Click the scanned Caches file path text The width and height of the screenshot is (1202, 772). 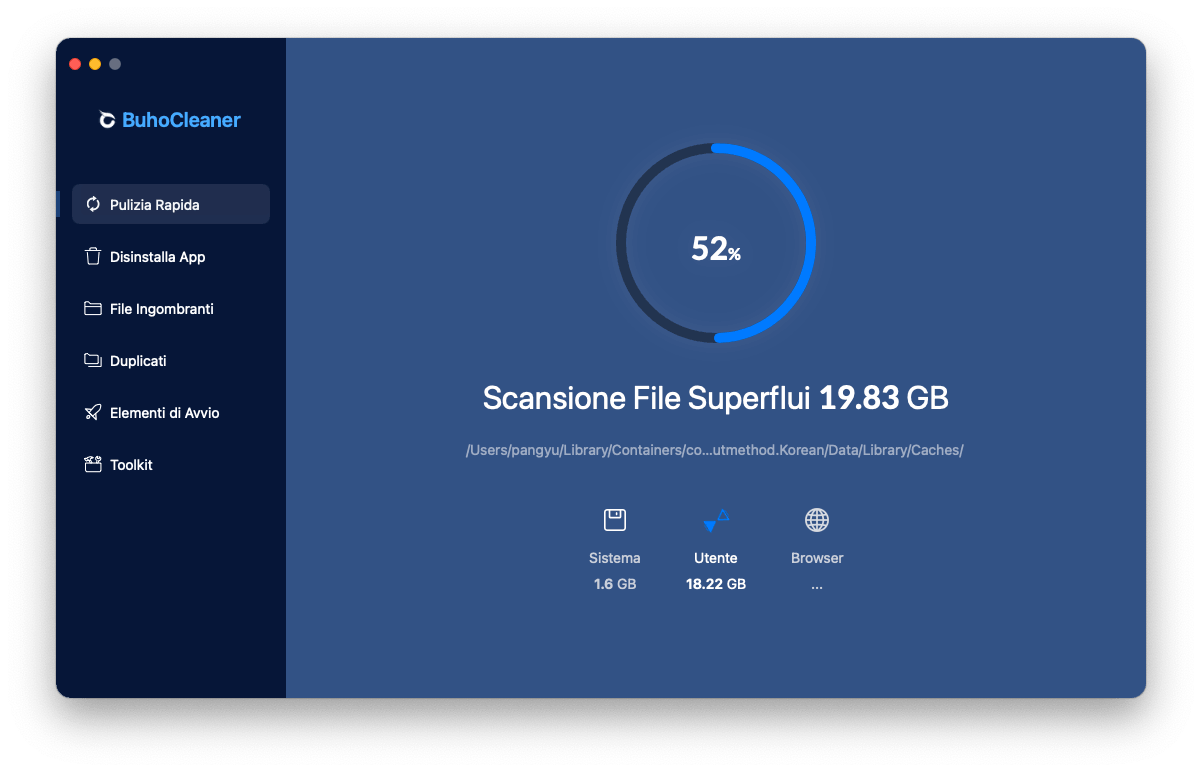(714, 450)
